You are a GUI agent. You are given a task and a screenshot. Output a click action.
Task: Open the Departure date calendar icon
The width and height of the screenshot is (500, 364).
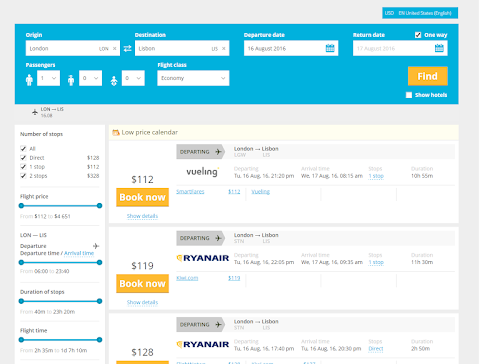(330, 48)
